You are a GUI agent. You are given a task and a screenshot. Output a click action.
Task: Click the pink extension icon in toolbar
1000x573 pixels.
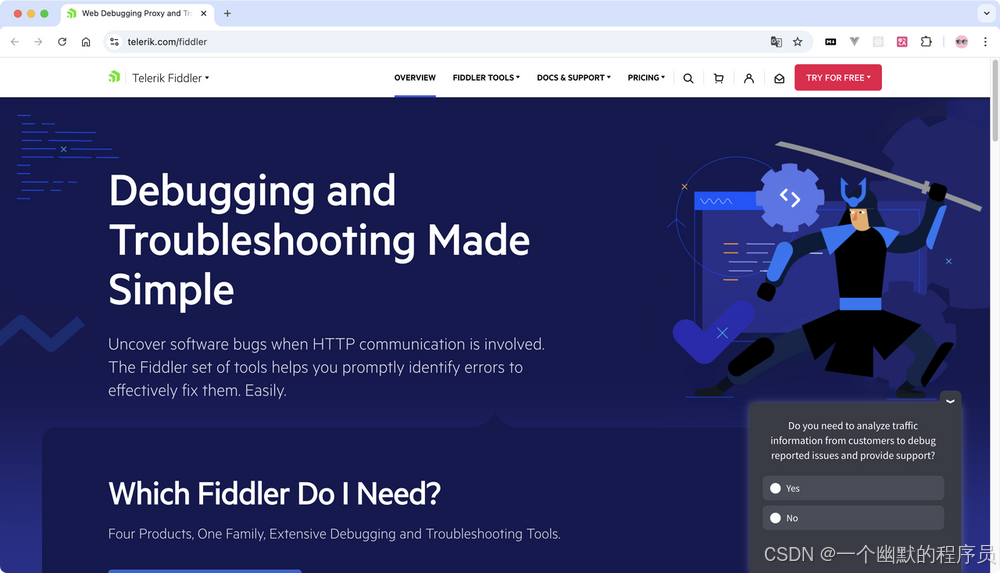click(x=902, y=41)
